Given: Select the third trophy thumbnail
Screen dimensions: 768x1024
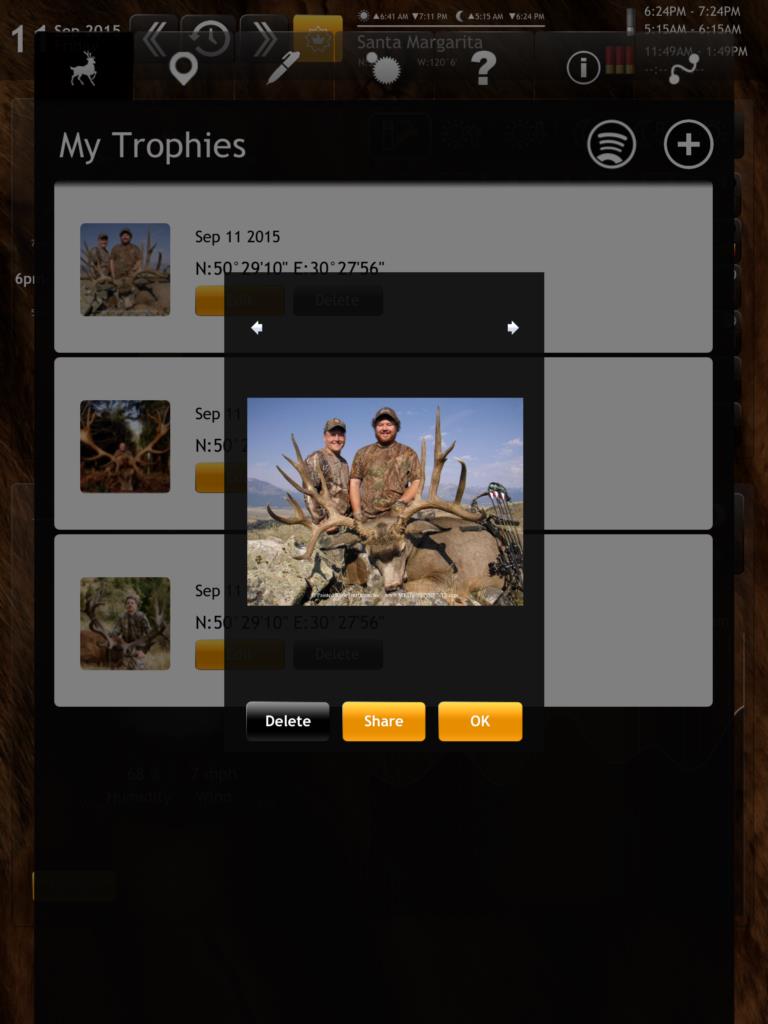Looking at the screenshot, I should pos(125,623).
